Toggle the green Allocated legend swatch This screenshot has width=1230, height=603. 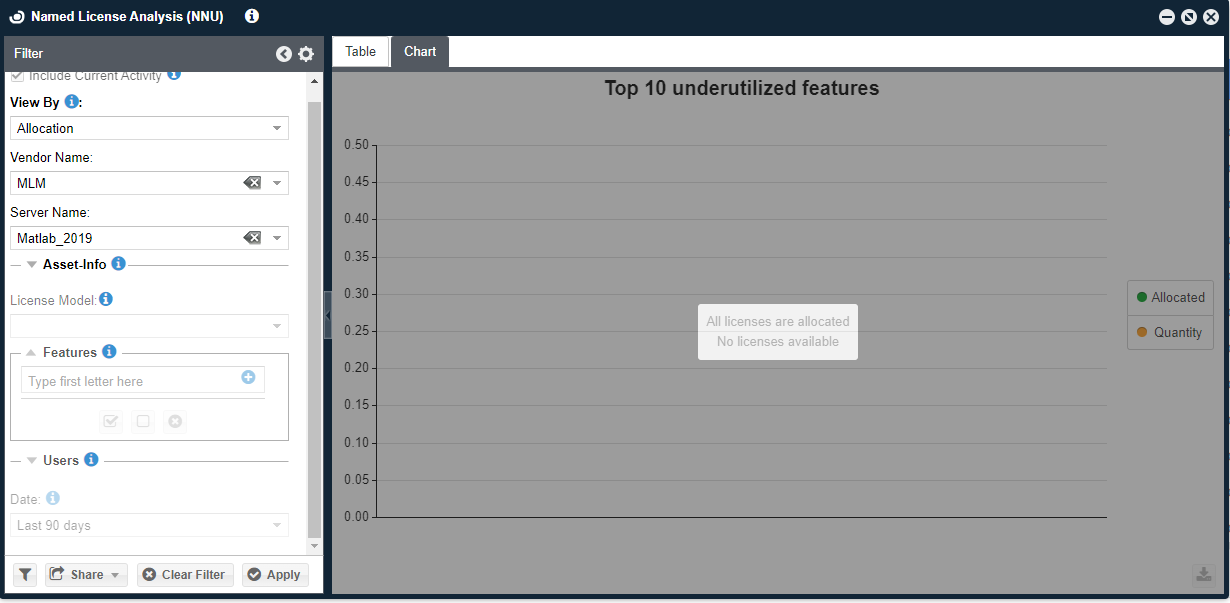pos(1142,297)
